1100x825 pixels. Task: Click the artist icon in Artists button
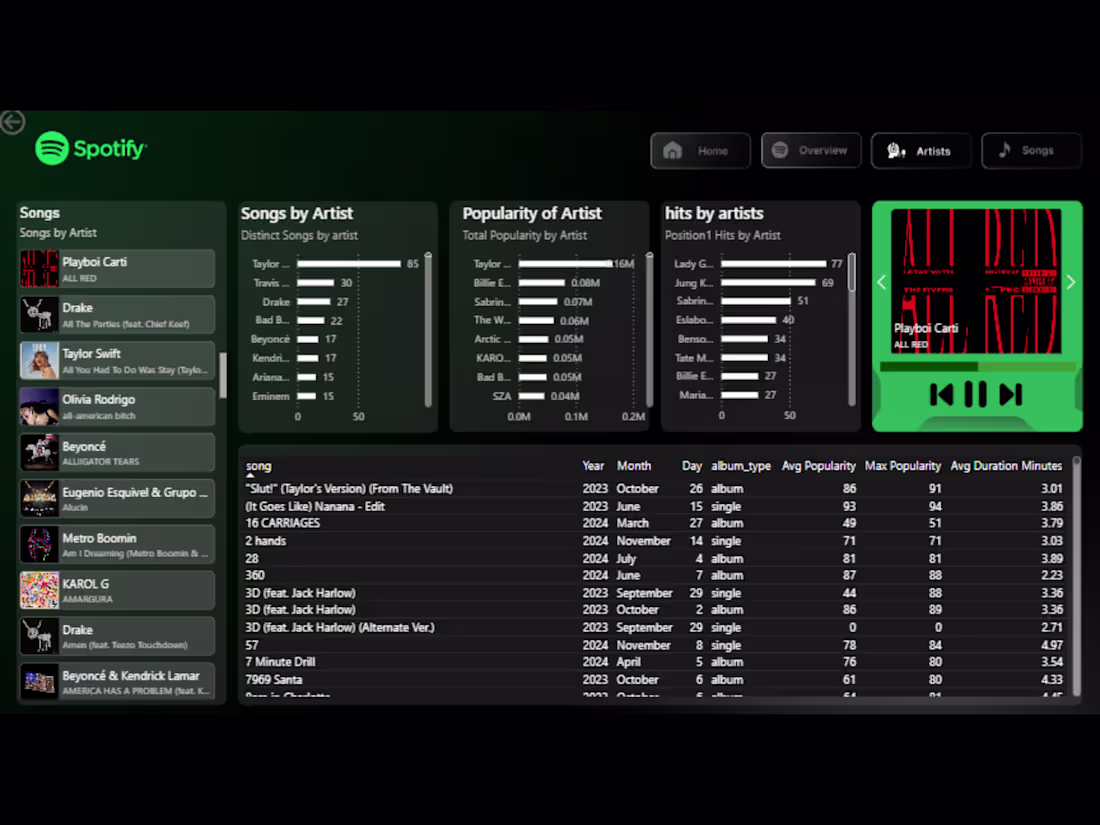pyautogui.click(x=896, y=150)
